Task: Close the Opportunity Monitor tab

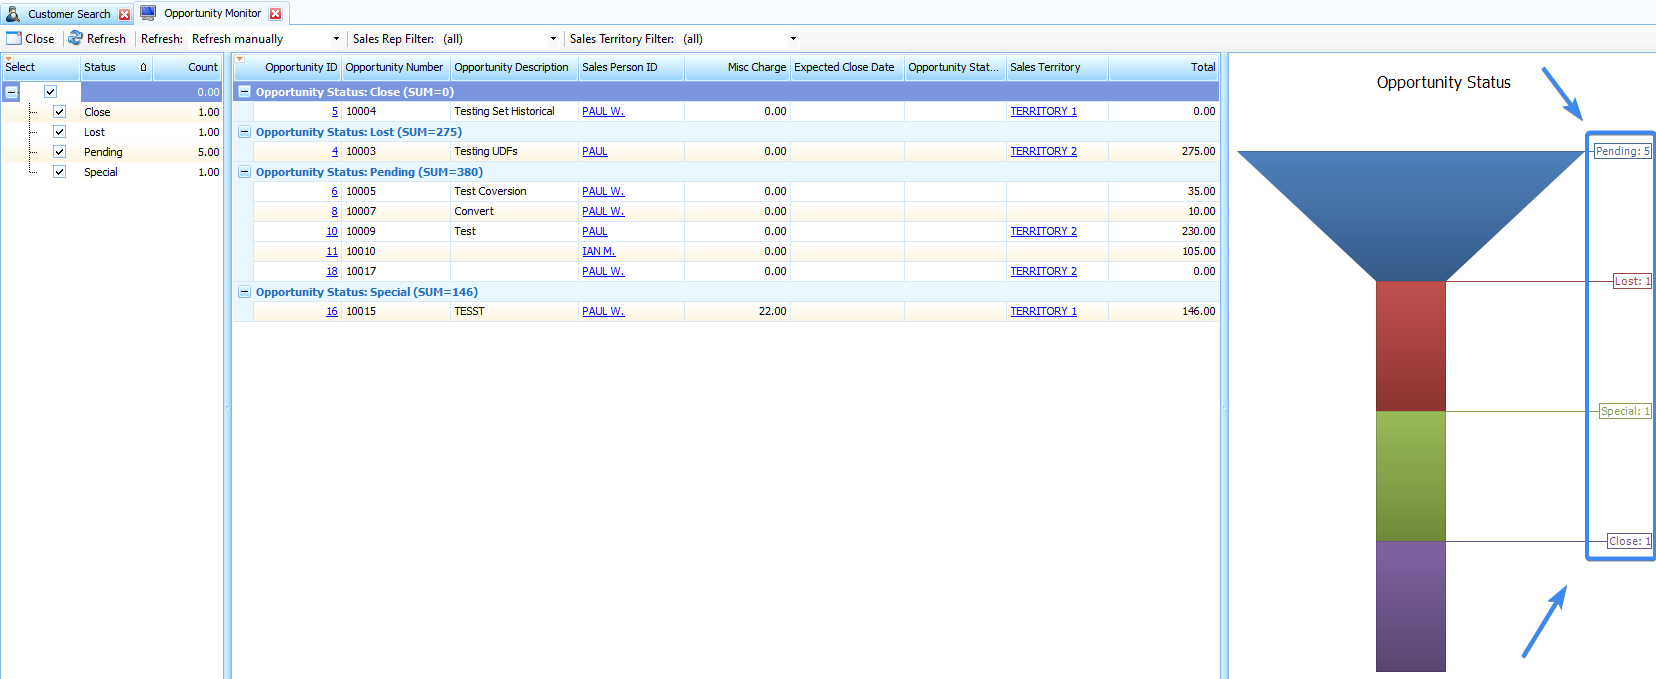Action: click(x=276, y=14)
